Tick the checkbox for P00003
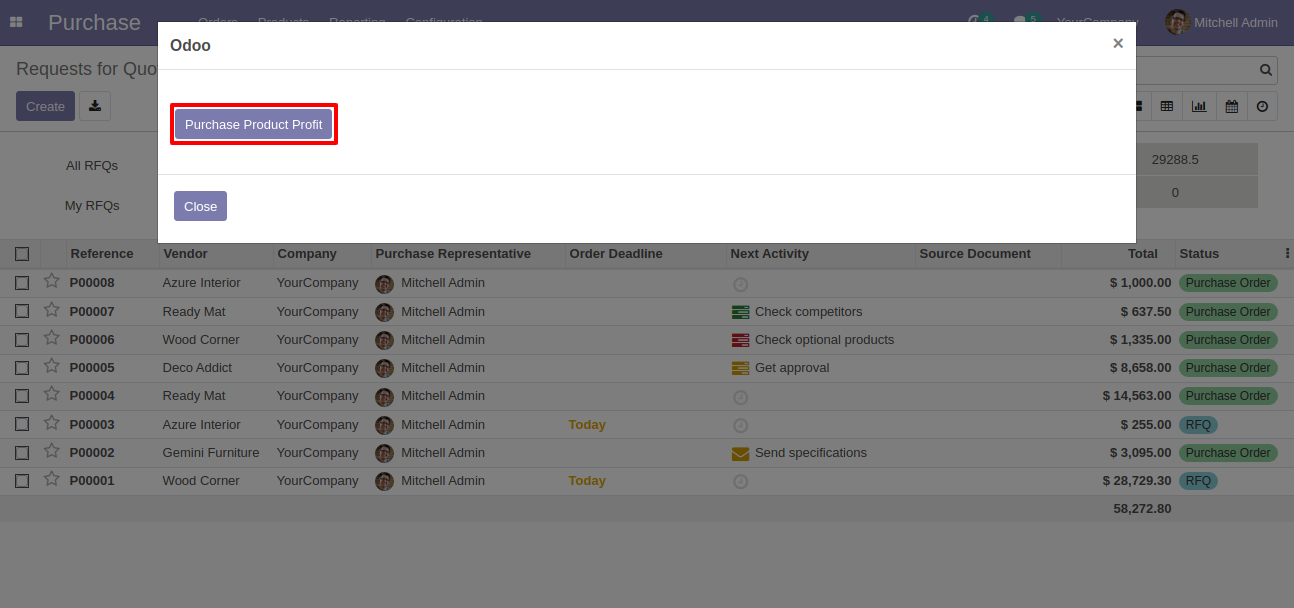The width and height of the screenshot is (1294, 608). [22, 425]
